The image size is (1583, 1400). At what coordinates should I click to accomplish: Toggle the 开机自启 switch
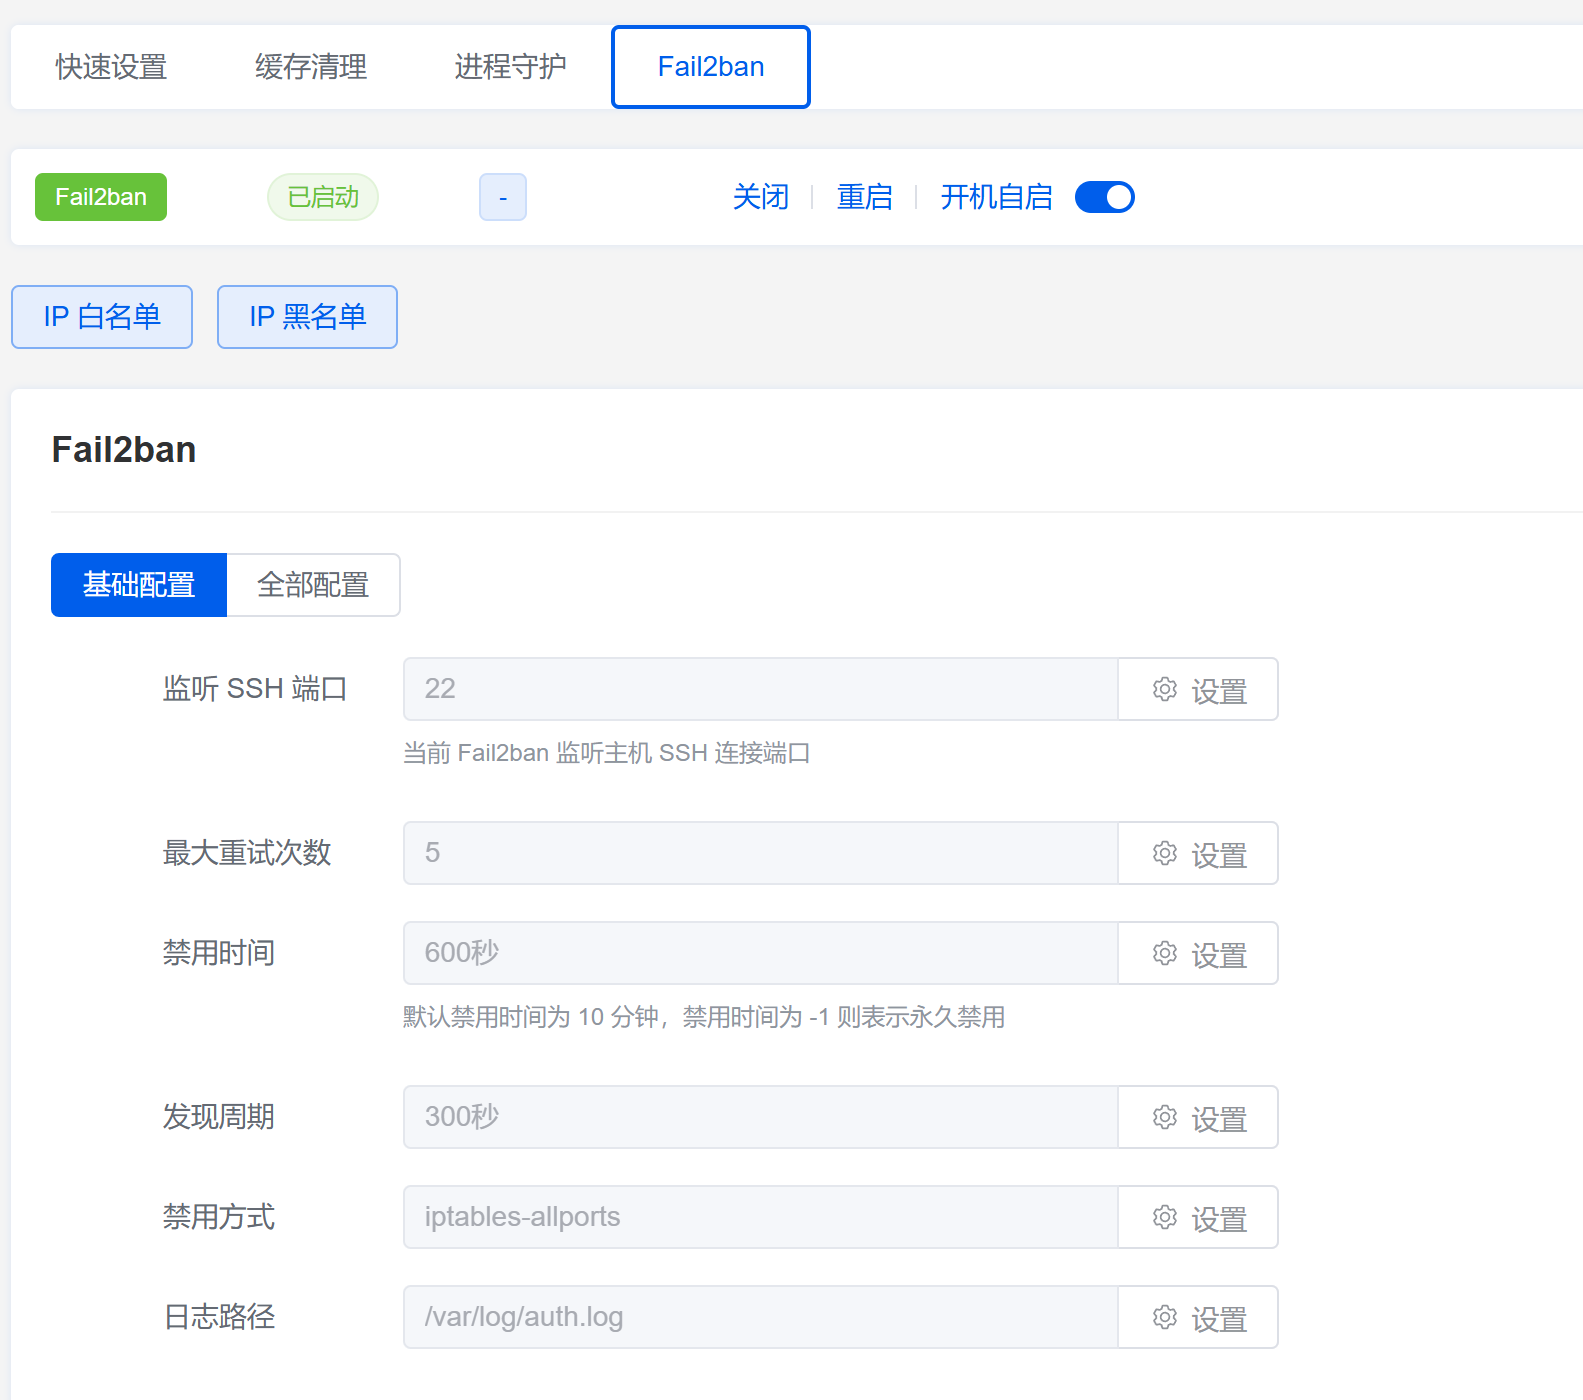tap(1104, 197)
